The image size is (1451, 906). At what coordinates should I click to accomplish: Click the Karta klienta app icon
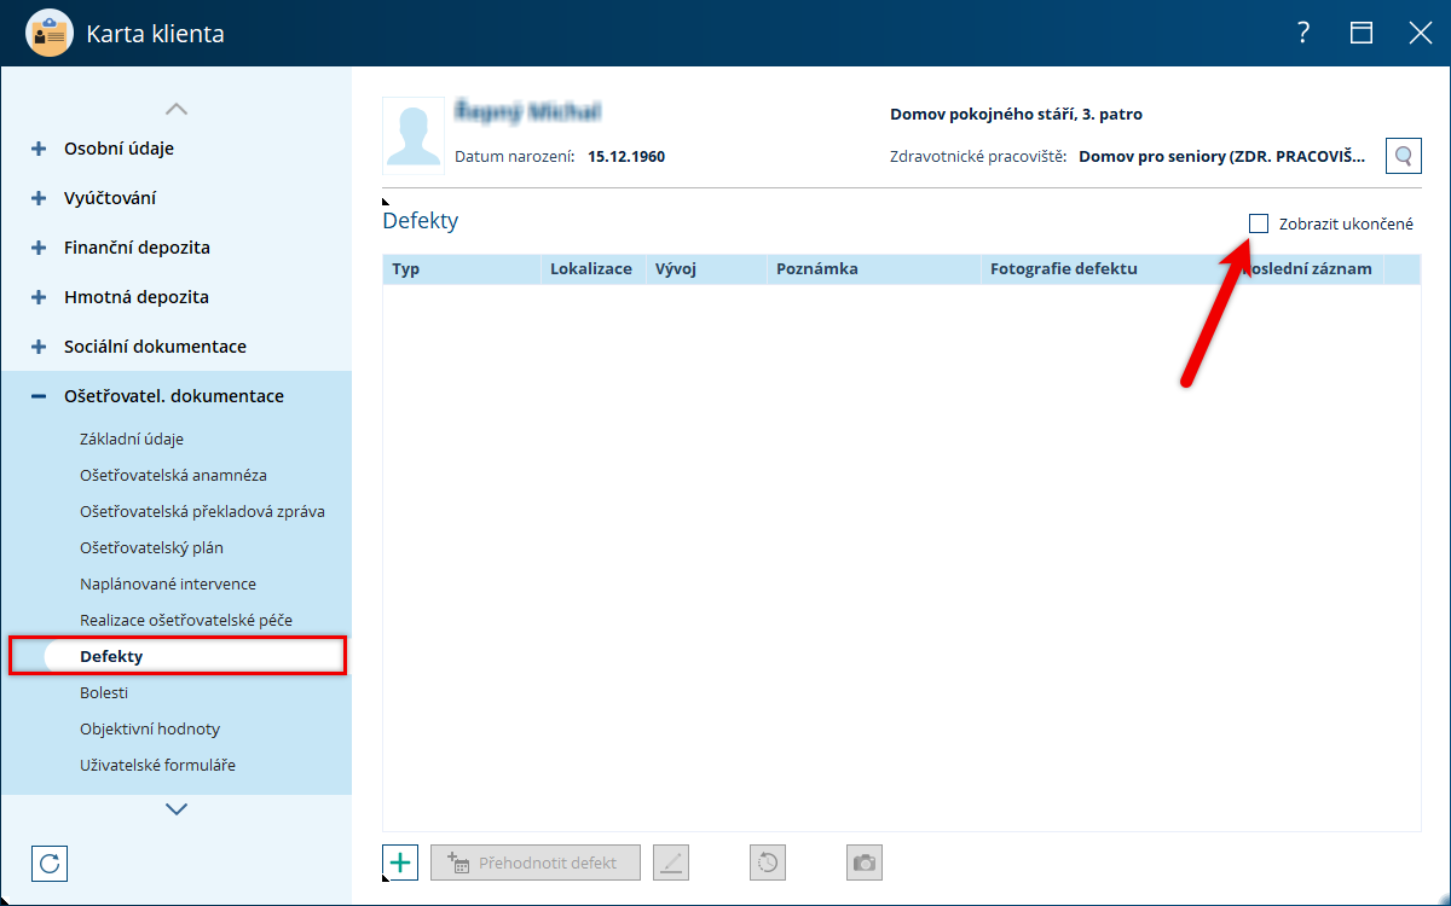[x=49, y=33]
